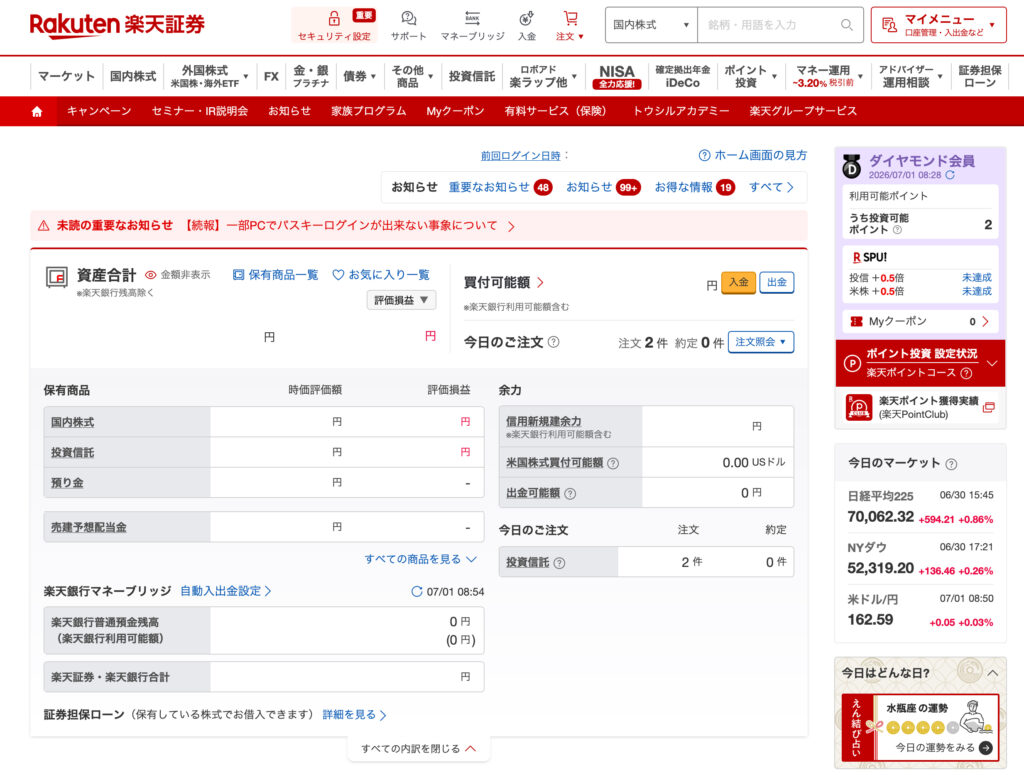The height and width of the screenshot is (775, 1024).
Task: Open 詳細を見る for 証券担保ローン
Action: tap(354, 715)
